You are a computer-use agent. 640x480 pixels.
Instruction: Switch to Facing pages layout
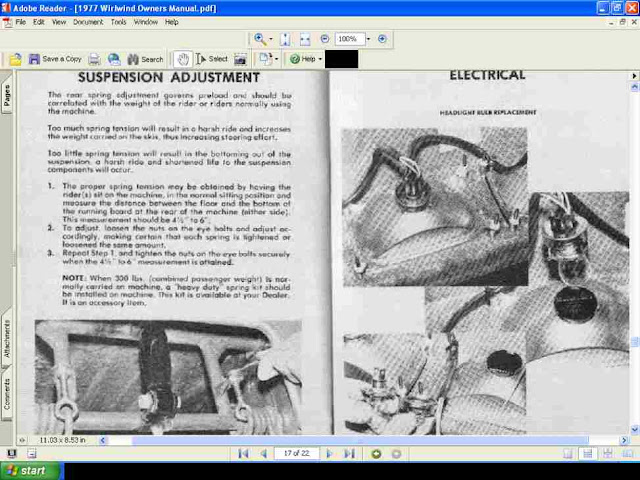tap(628, 453)
